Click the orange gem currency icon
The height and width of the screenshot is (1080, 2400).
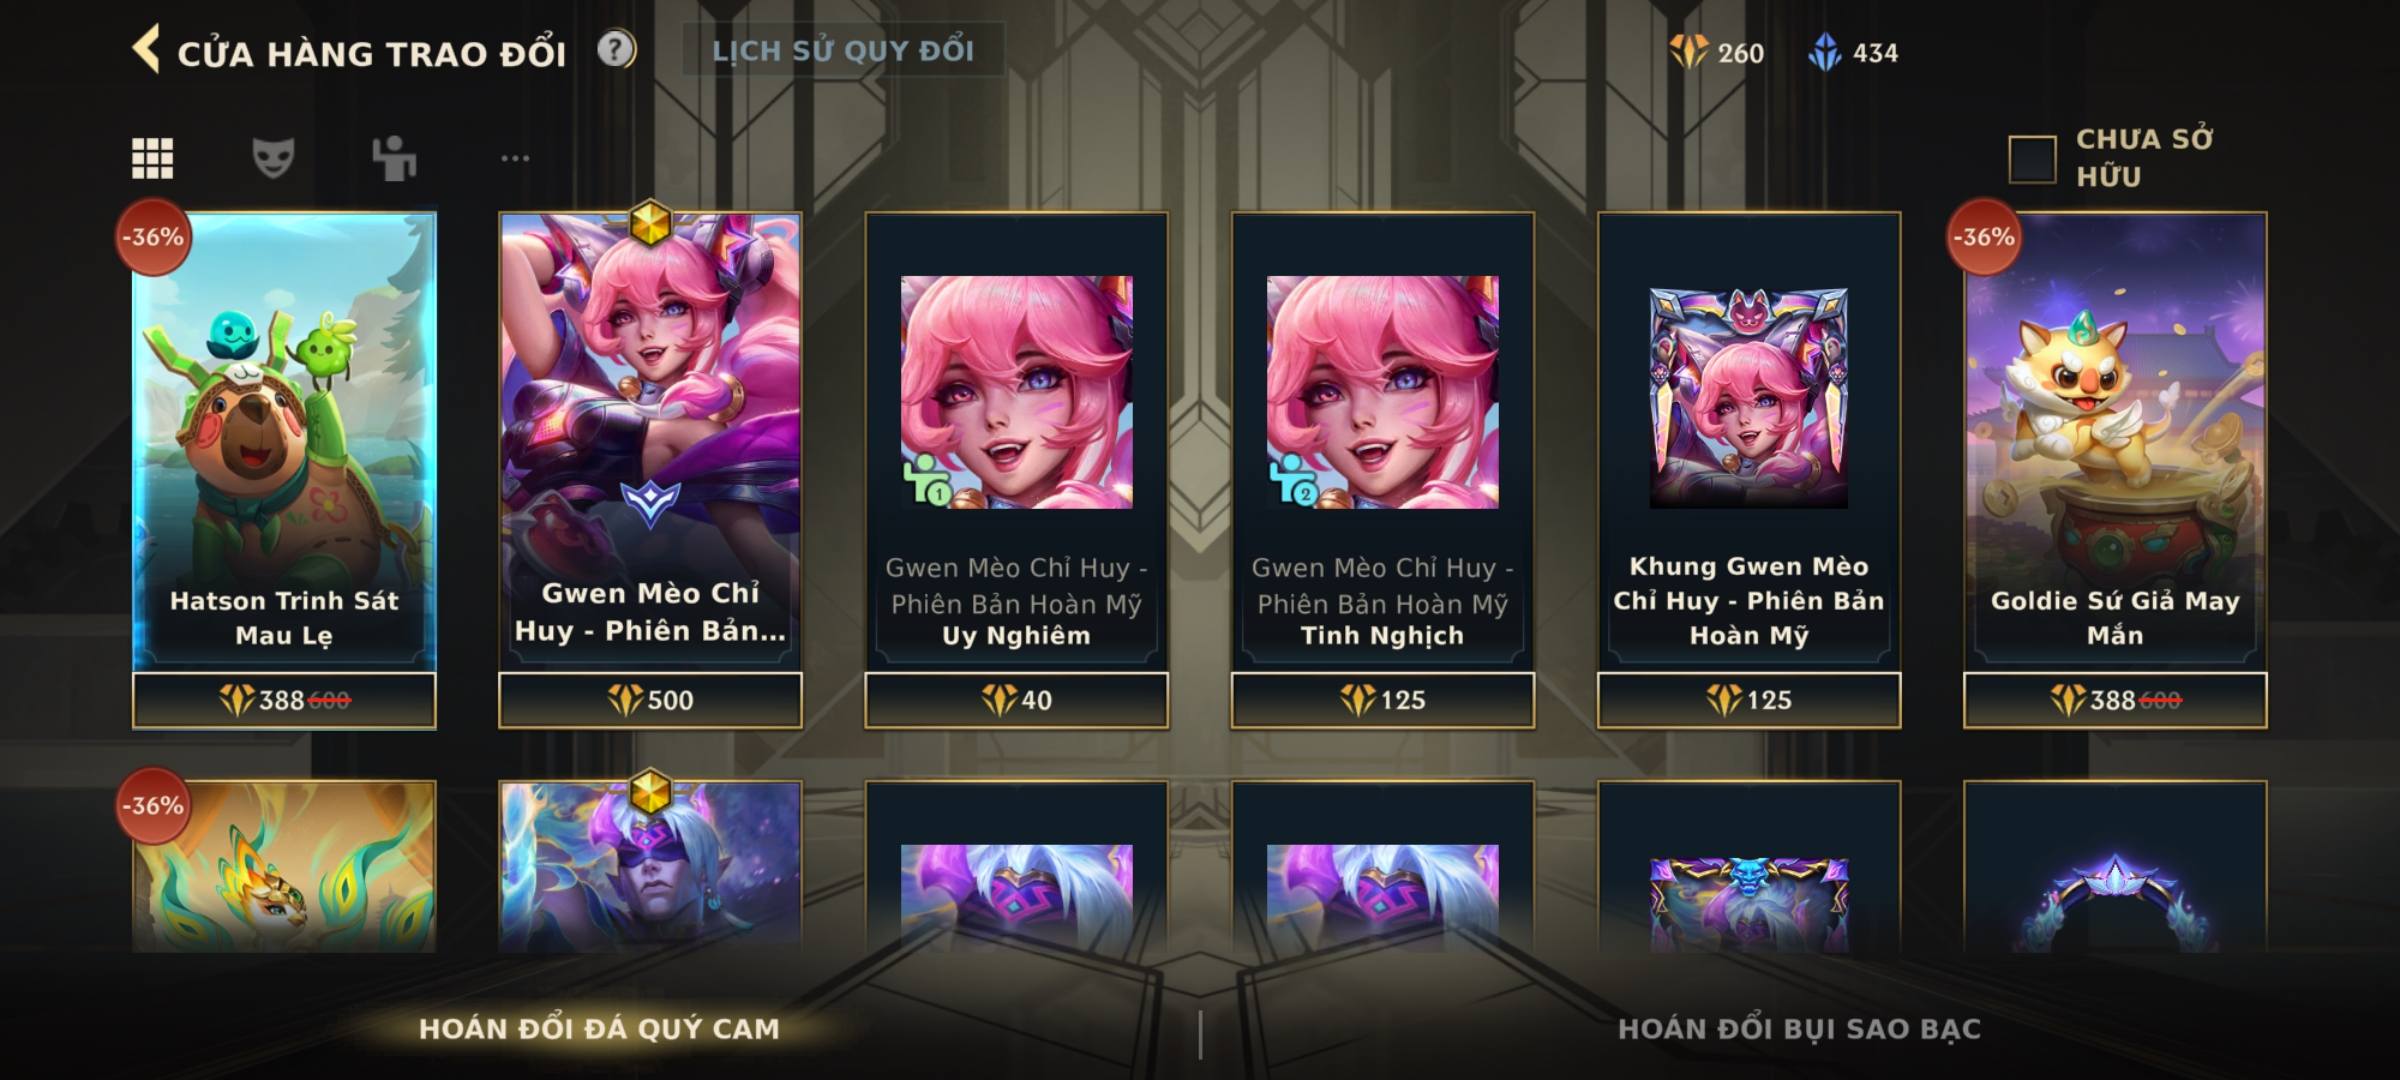click(1689, 52)
